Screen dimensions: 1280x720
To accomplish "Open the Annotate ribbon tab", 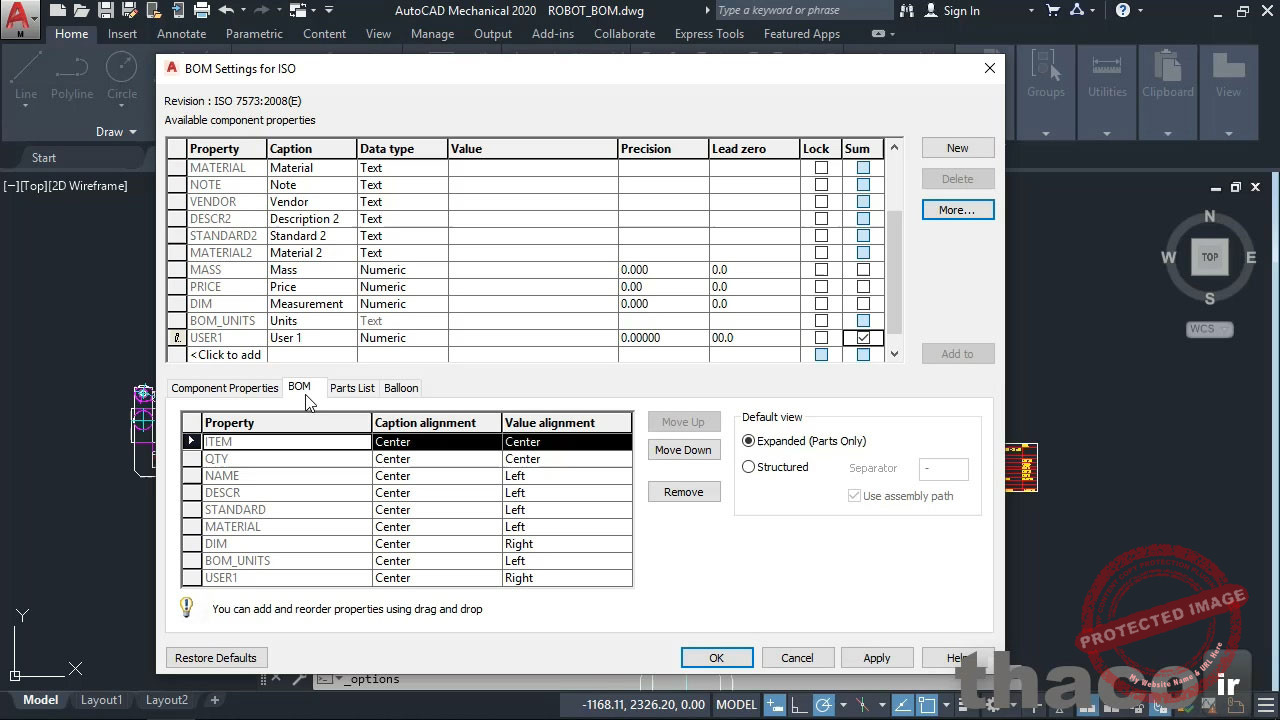I will tap(181, 33).
